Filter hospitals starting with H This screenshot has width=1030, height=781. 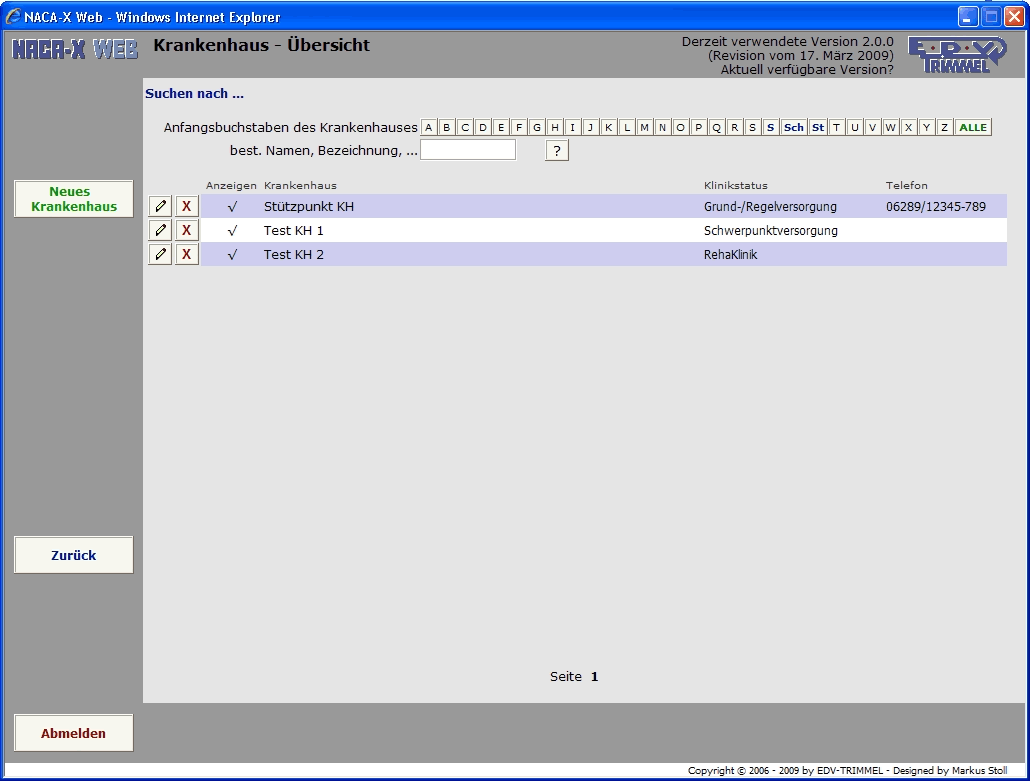pyautogui.click(x=555, y=127)
